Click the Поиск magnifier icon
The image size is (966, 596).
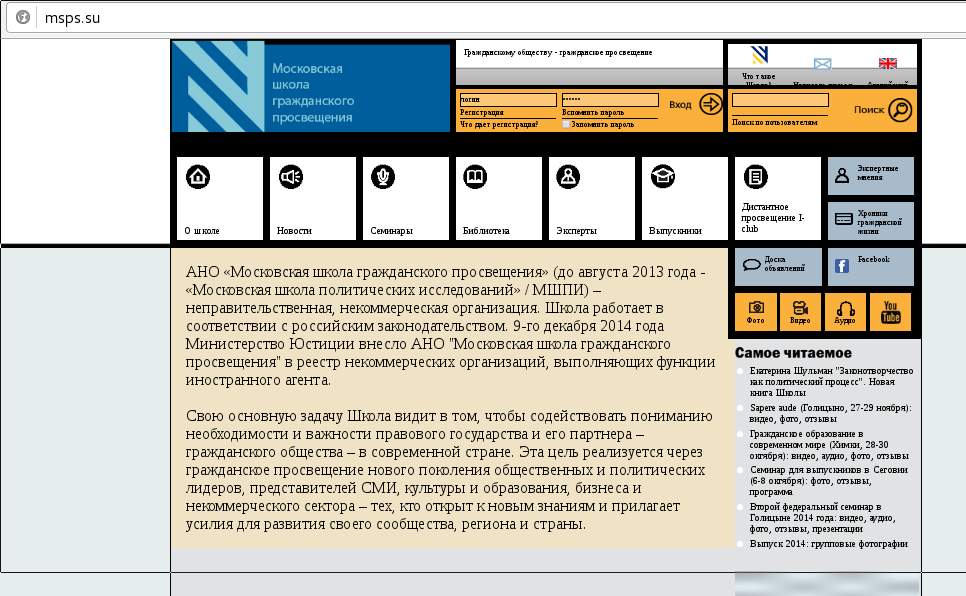pyautogui.click(x=900, y=109)
